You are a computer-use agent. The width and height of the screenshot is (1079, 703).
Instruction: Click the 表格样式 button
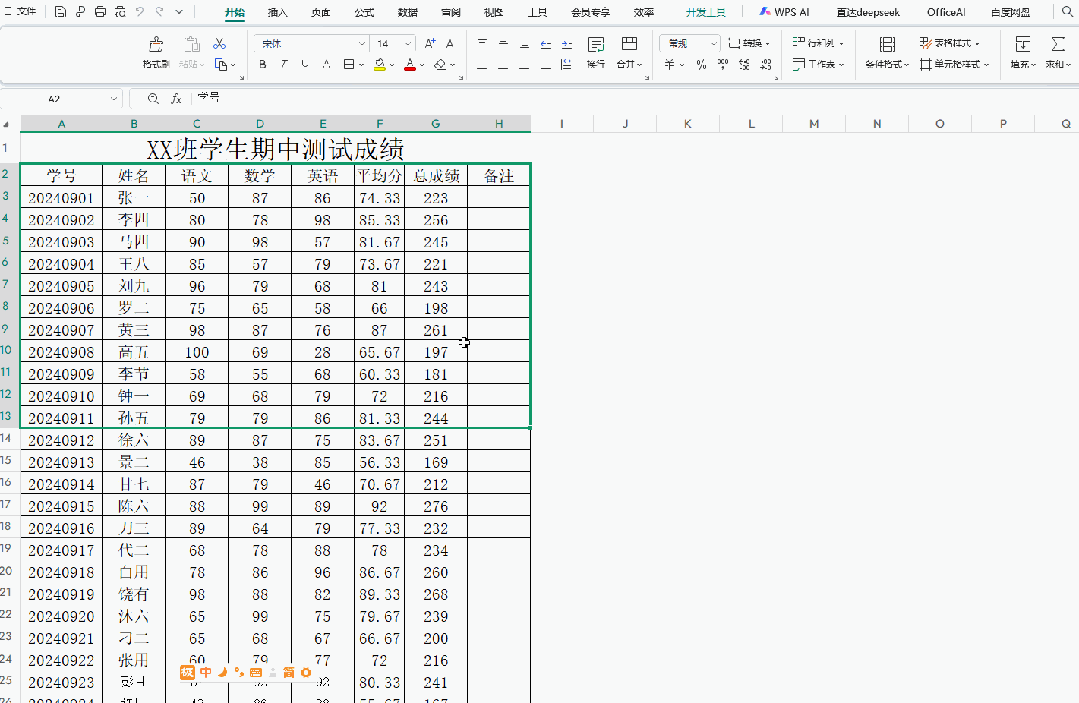(950, 43)
